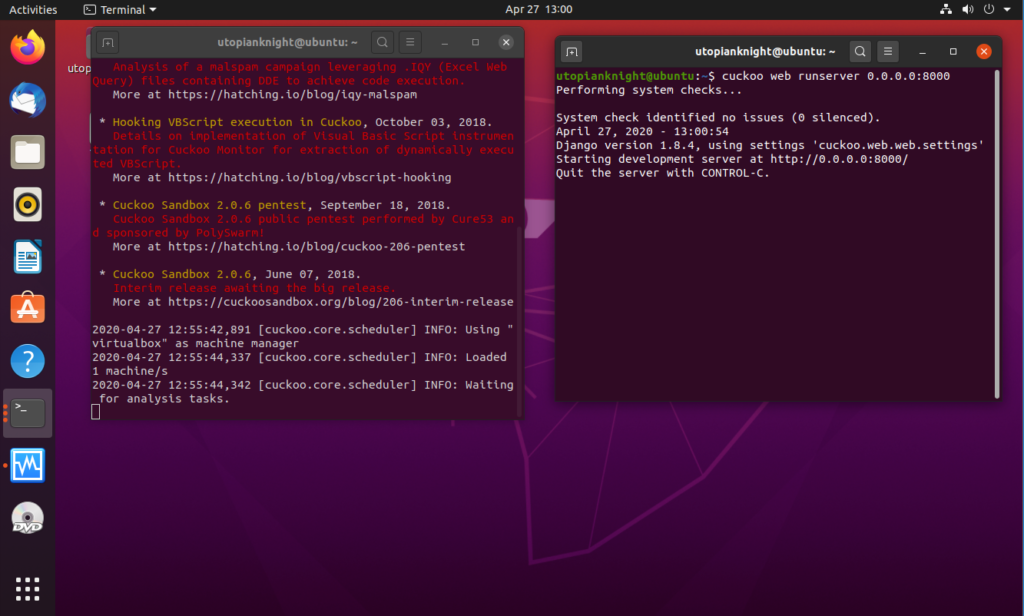Open Firefox from the dock
Viewport: 1024px width, 616px height.
(x=27, y=48)
